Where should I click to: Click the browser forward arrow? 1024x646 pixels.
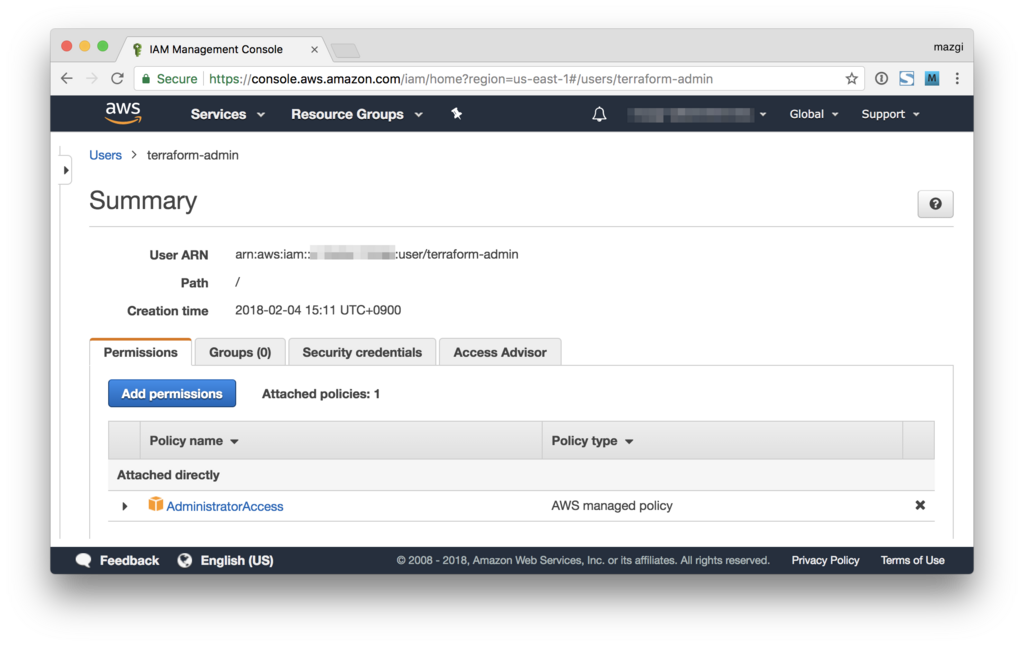(92, 78)
